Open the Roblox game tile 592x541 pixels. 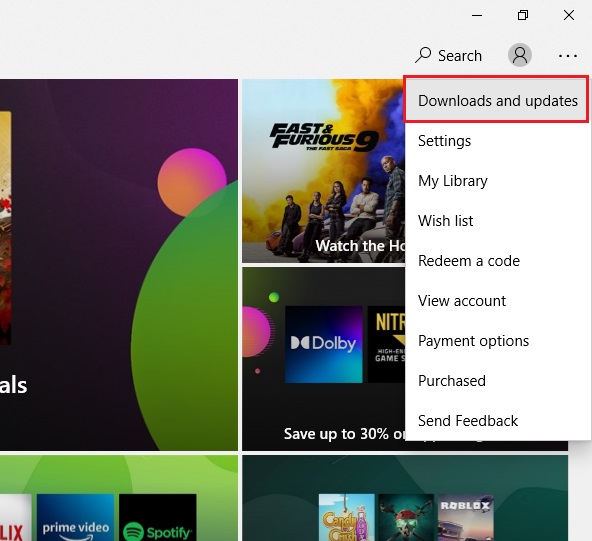[466, 517]
